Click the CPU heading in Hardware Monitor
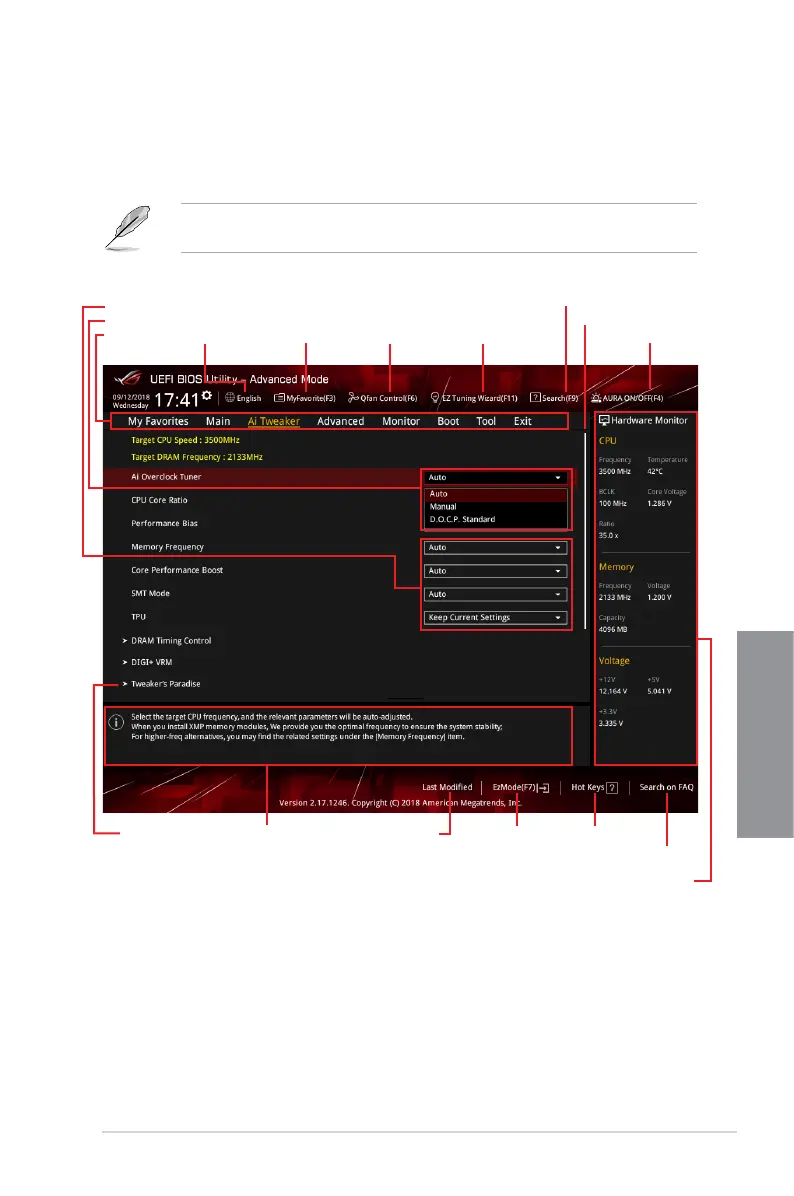This screenshot has width=794, height=1196. pos(607,441)
